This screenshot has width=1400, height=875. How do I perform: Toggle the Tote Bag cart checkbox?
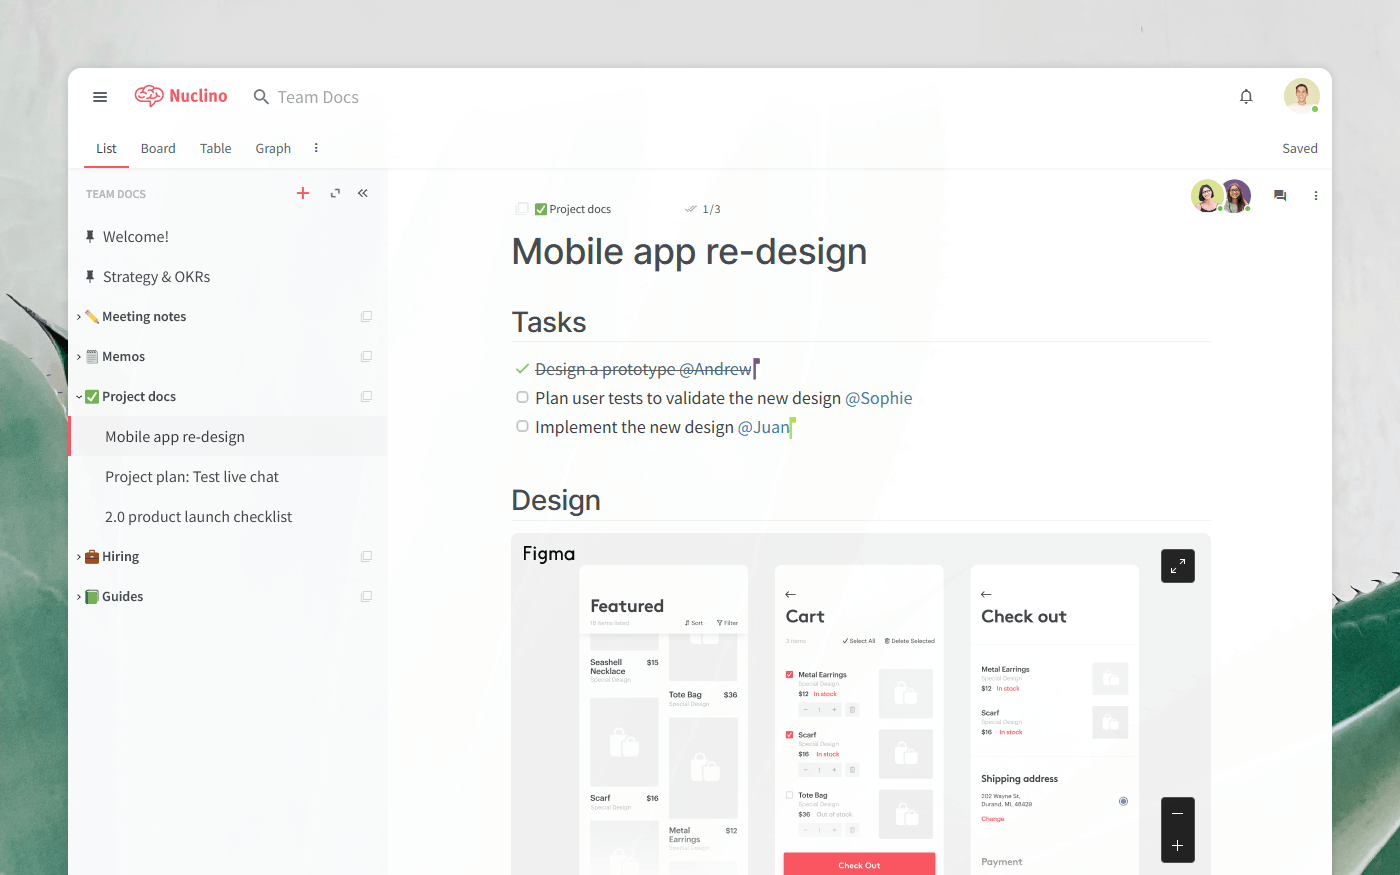[790, 795]
